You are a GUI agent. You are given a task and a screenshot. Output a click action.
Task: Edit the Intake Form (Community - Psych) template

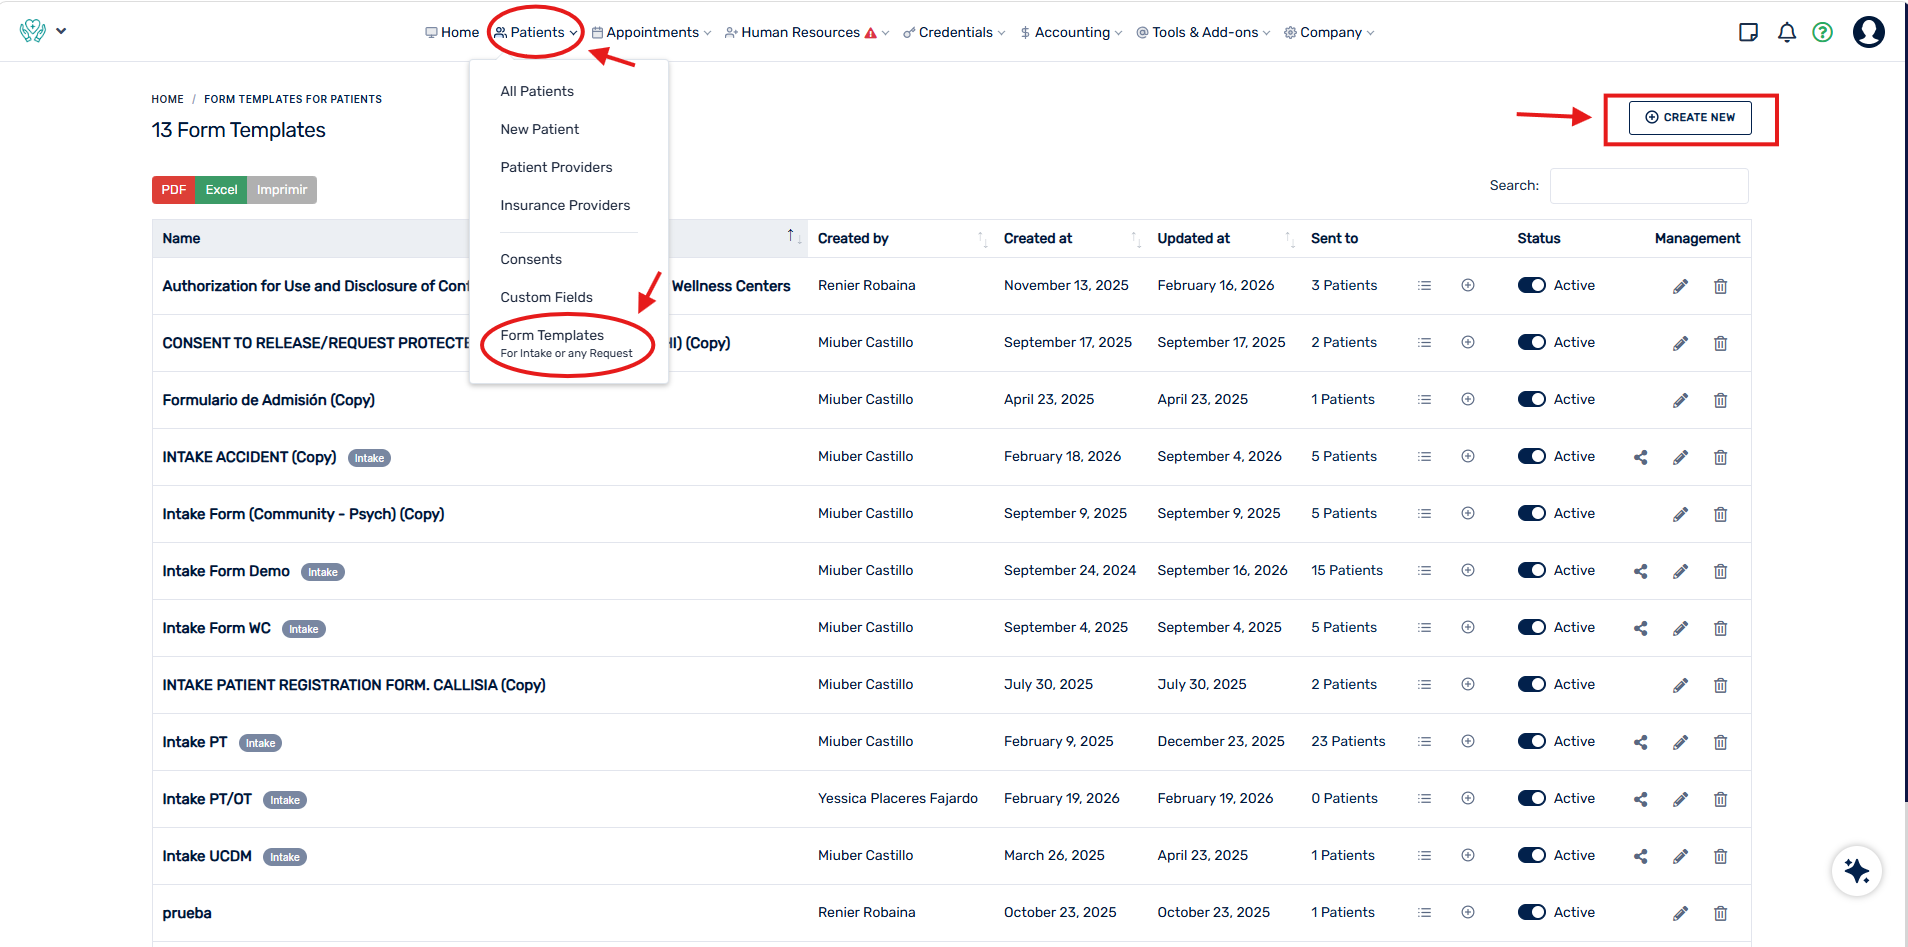pos(1680,514)
